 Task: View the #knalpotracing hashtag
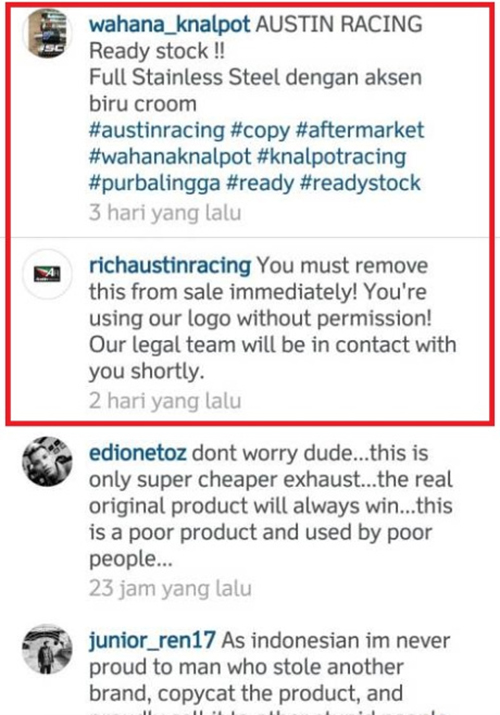pyautogui.click(x=331, y=157)
